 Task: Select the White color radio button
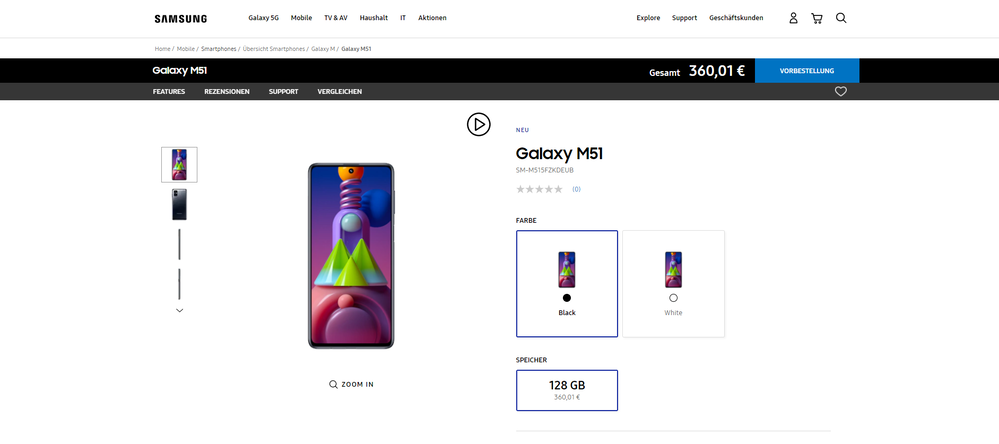pyautogui.click(x=673, y=297)
